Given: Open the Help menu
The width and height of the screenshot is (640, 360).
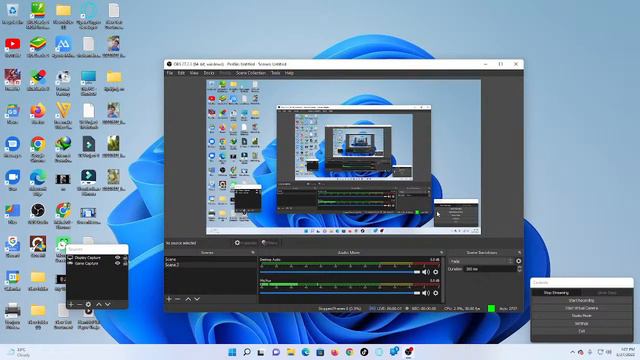Looking at the screenshot, I should point(289,73).
